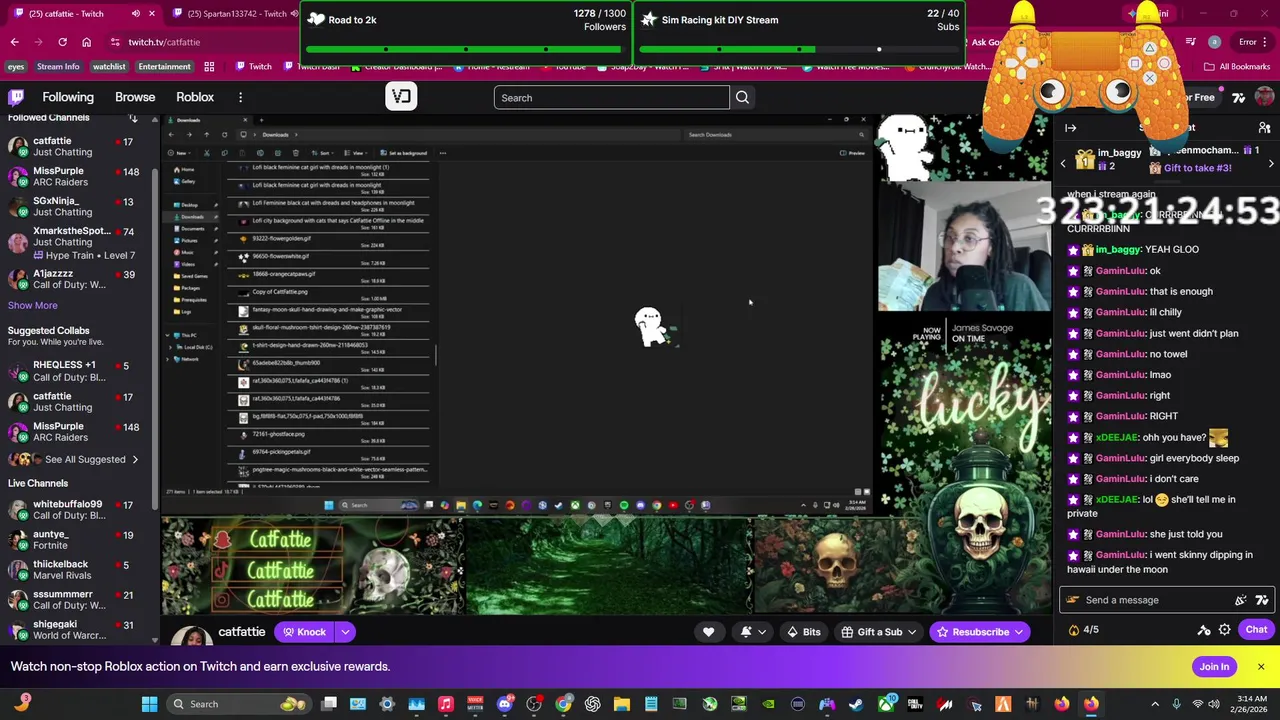Image resolution: width=1280 pixels, height=720 pixels.
Task: Toggle the notification bell for catfattie
Action: (x=746, y=632)
